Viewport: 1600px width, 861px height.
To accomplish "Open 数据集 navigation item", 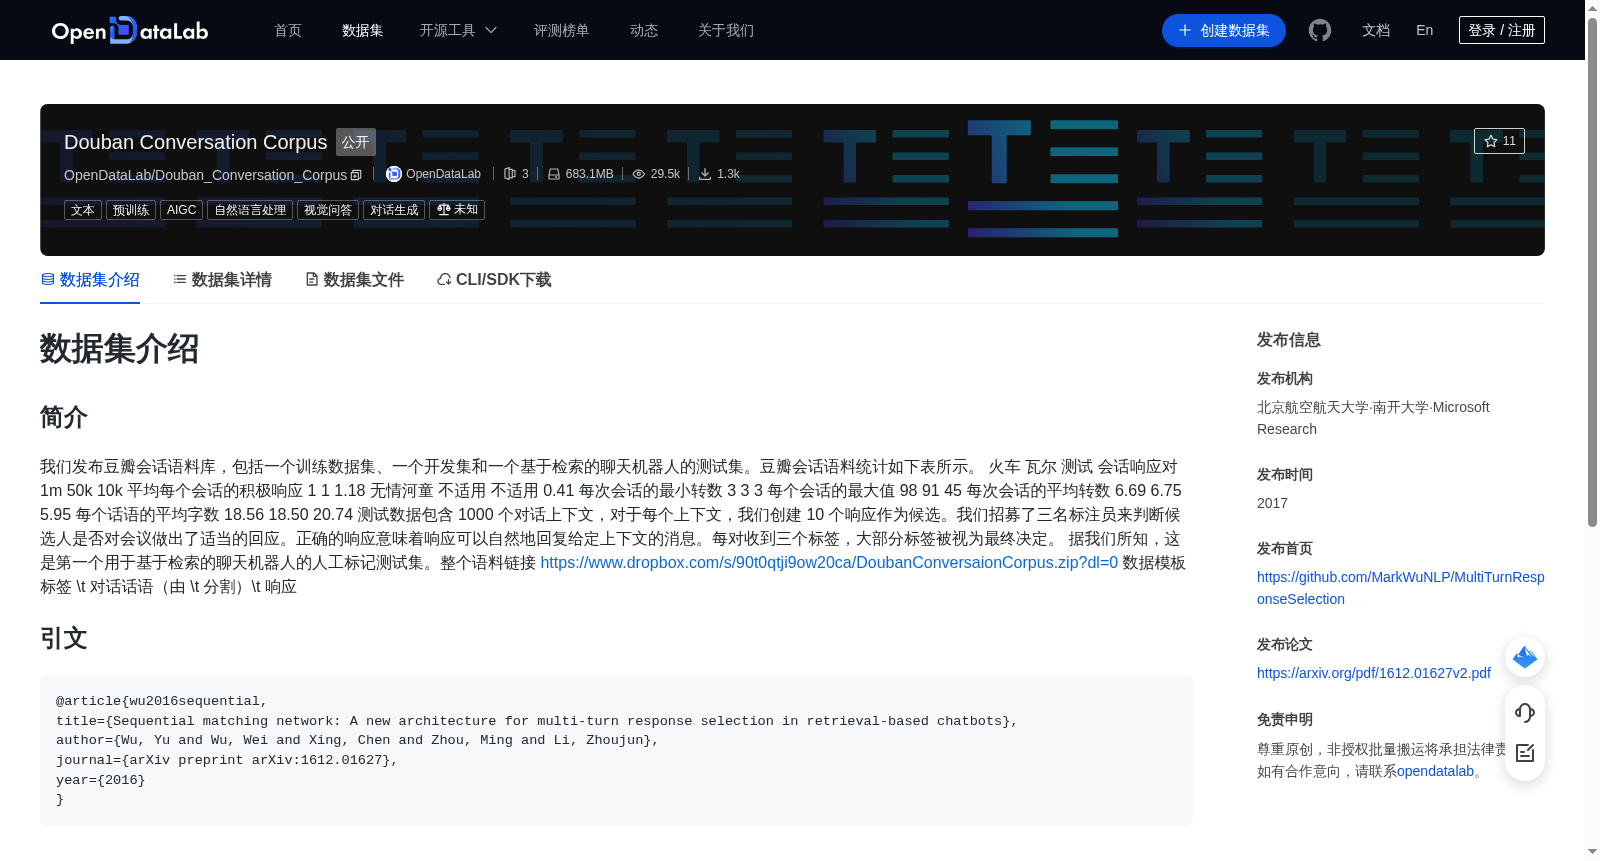I will pyautogui.click(x=362, y=30).
